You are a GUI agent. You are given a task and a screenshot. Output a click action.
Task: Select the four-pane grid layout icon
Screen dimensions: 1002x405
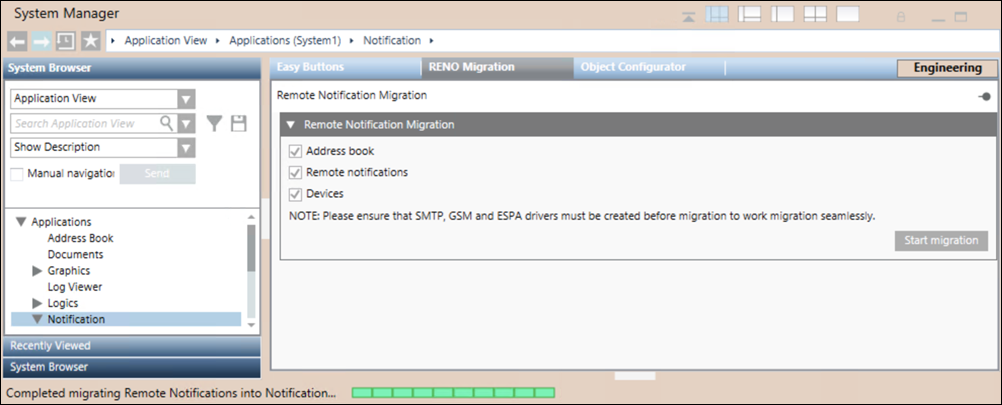(815, 15)
